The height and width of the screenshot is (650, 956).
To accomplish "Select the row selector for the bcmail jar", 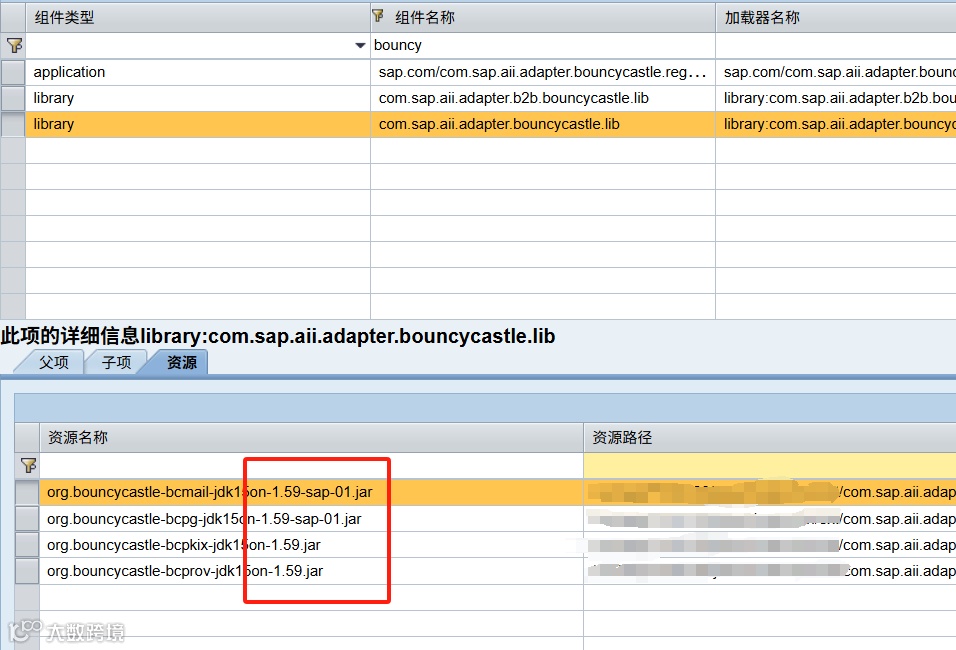I will point(27,492).
